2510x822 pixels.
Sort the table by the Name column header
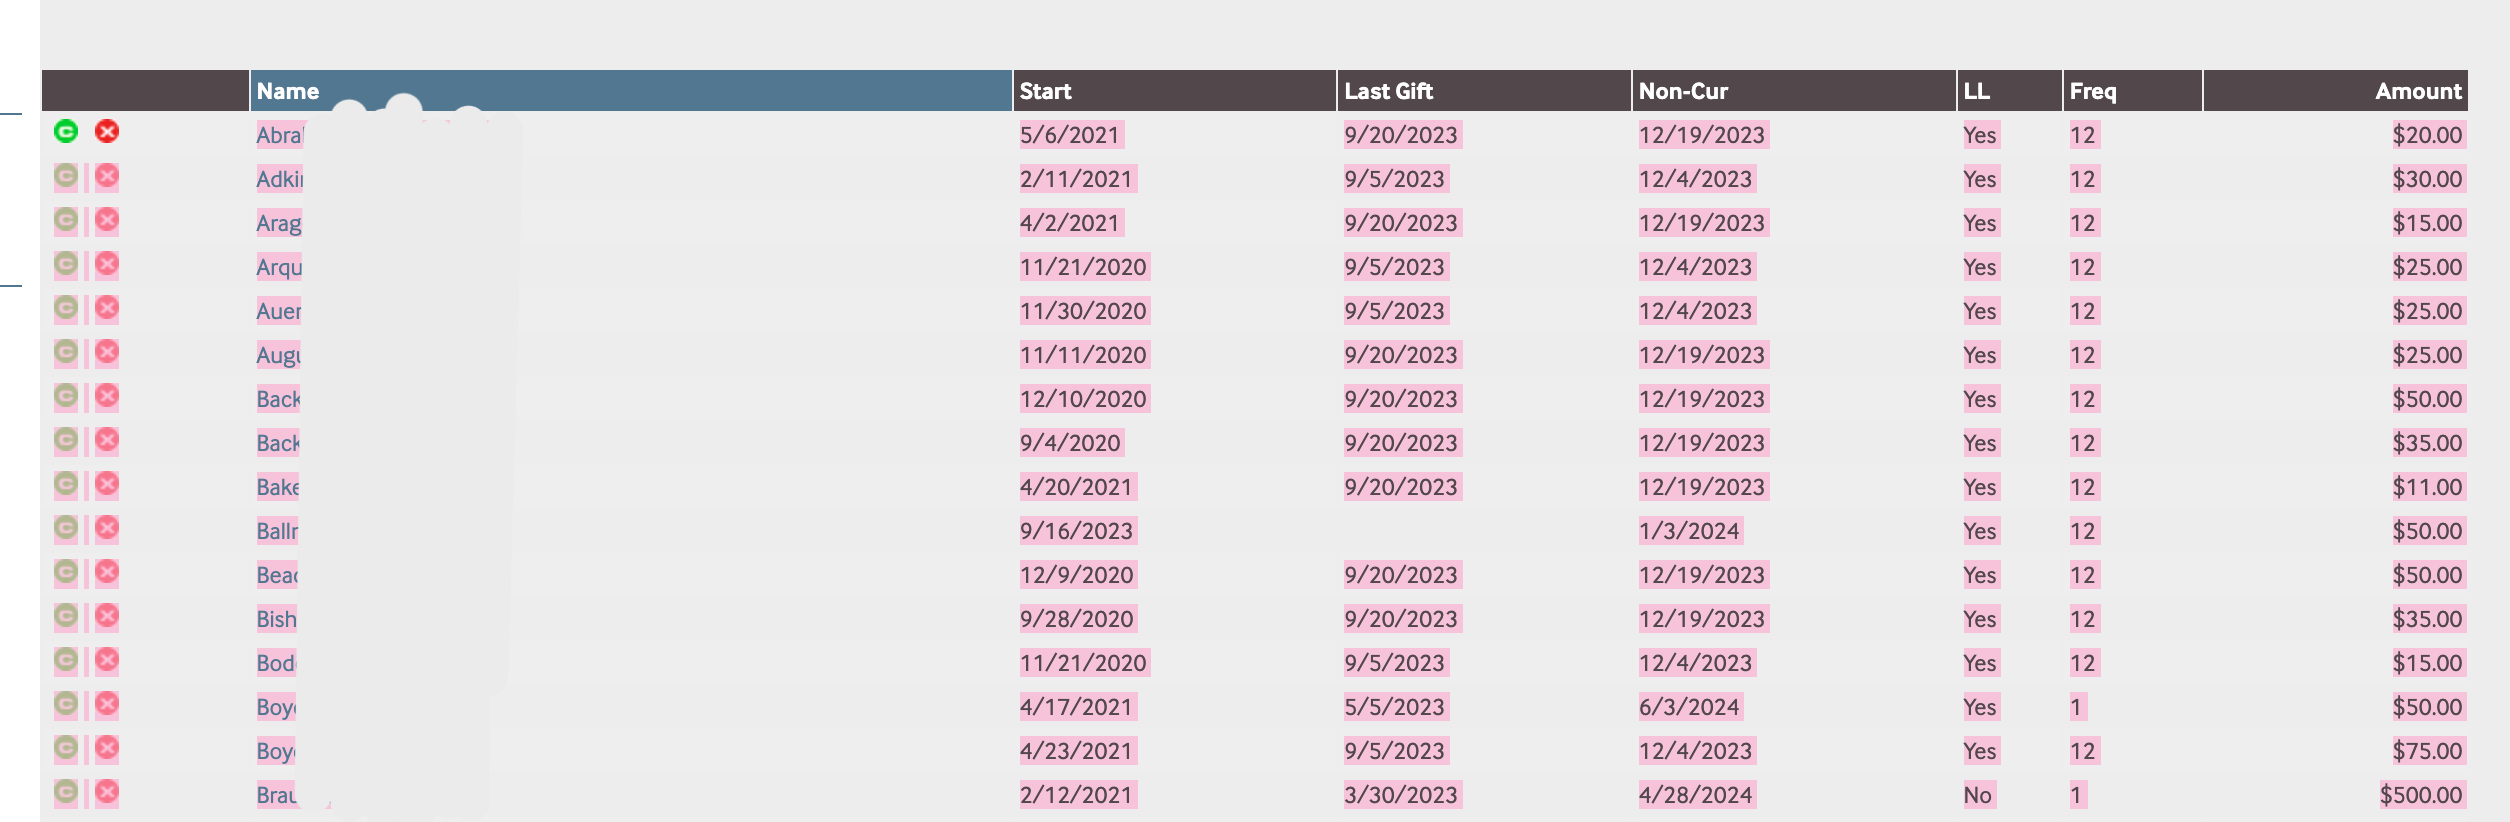pos(288,91)
